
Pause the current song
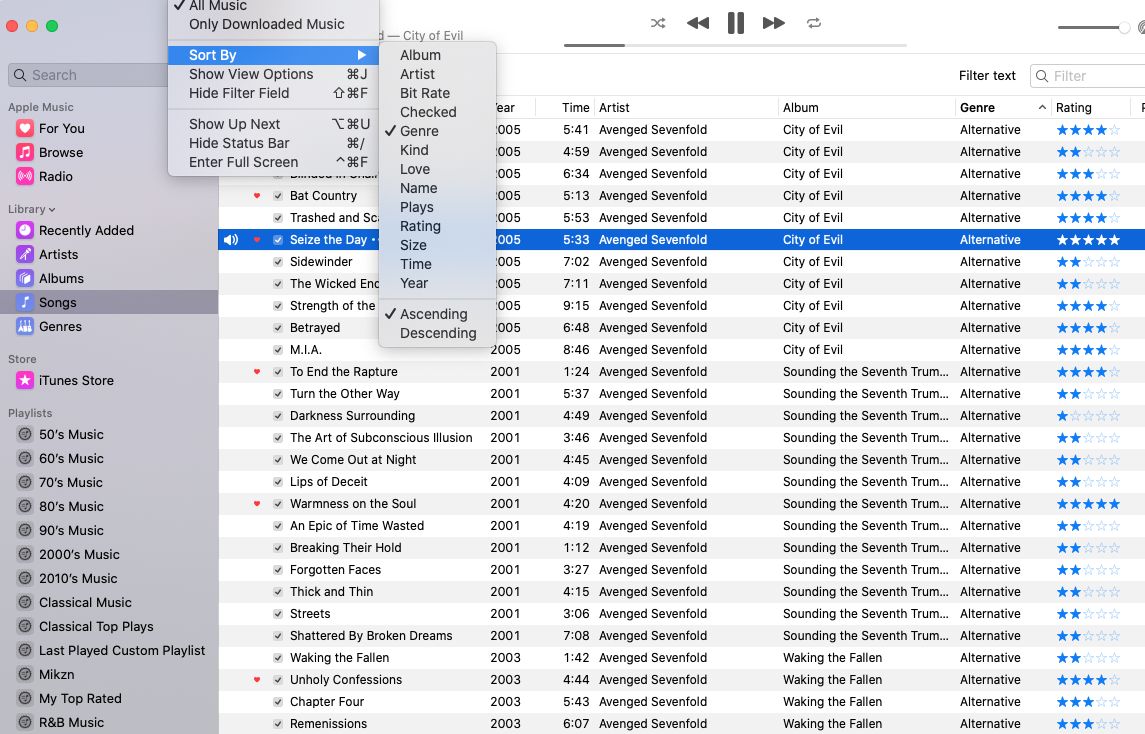[x=735, y=23]
